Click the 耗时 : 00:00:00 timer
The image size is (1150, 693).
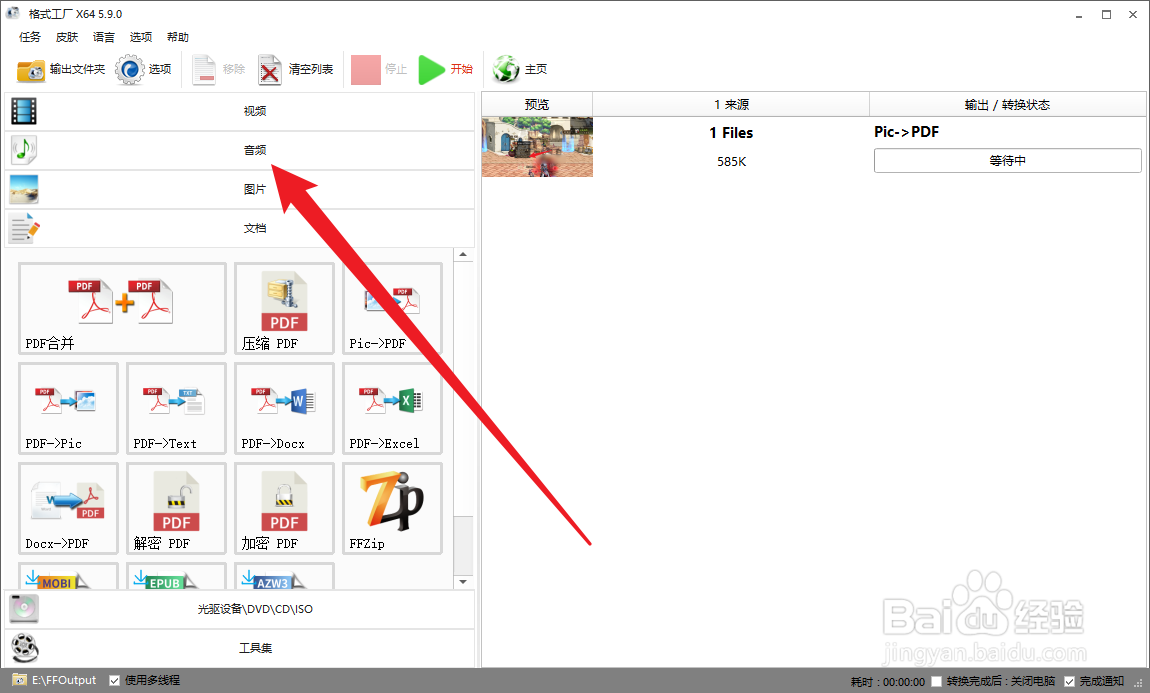point(887,682)
